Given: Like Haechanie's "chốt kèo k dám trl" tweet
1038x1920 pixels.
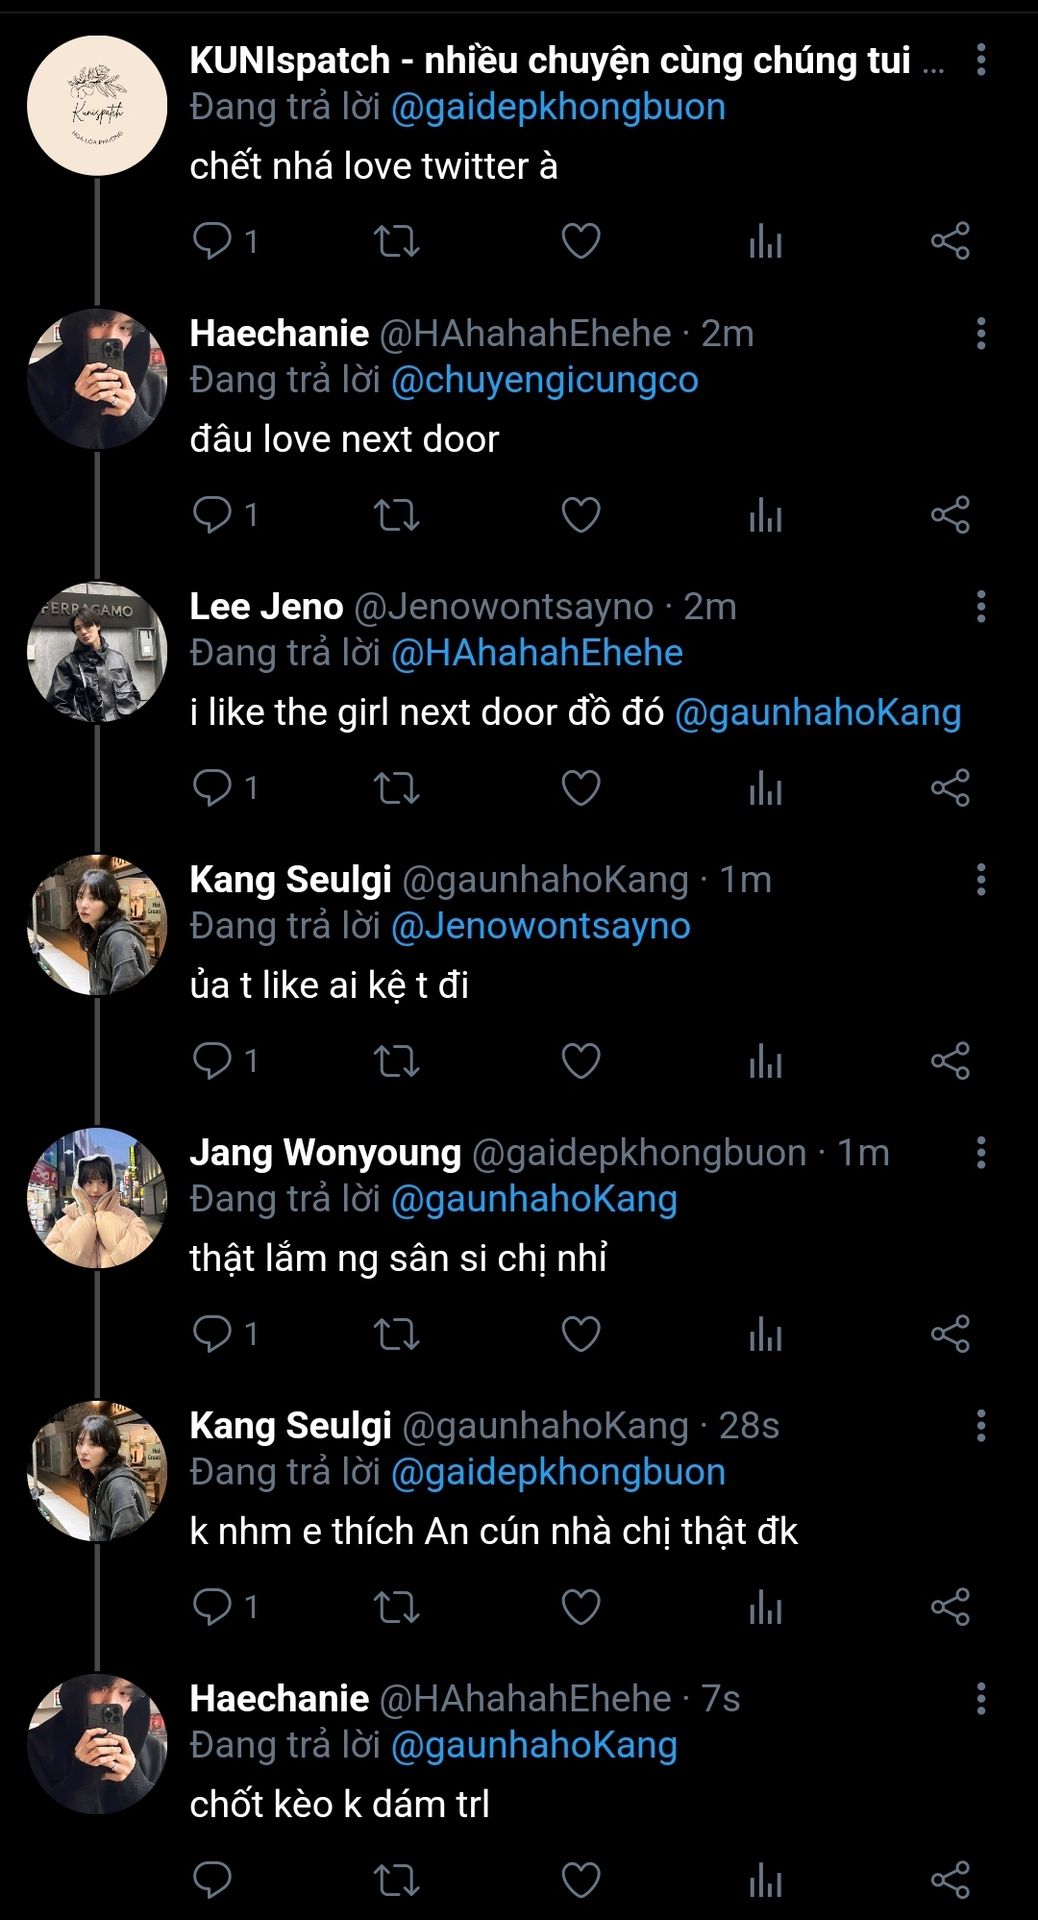Looking at the screenshot, I should [x=580, y=1880].
